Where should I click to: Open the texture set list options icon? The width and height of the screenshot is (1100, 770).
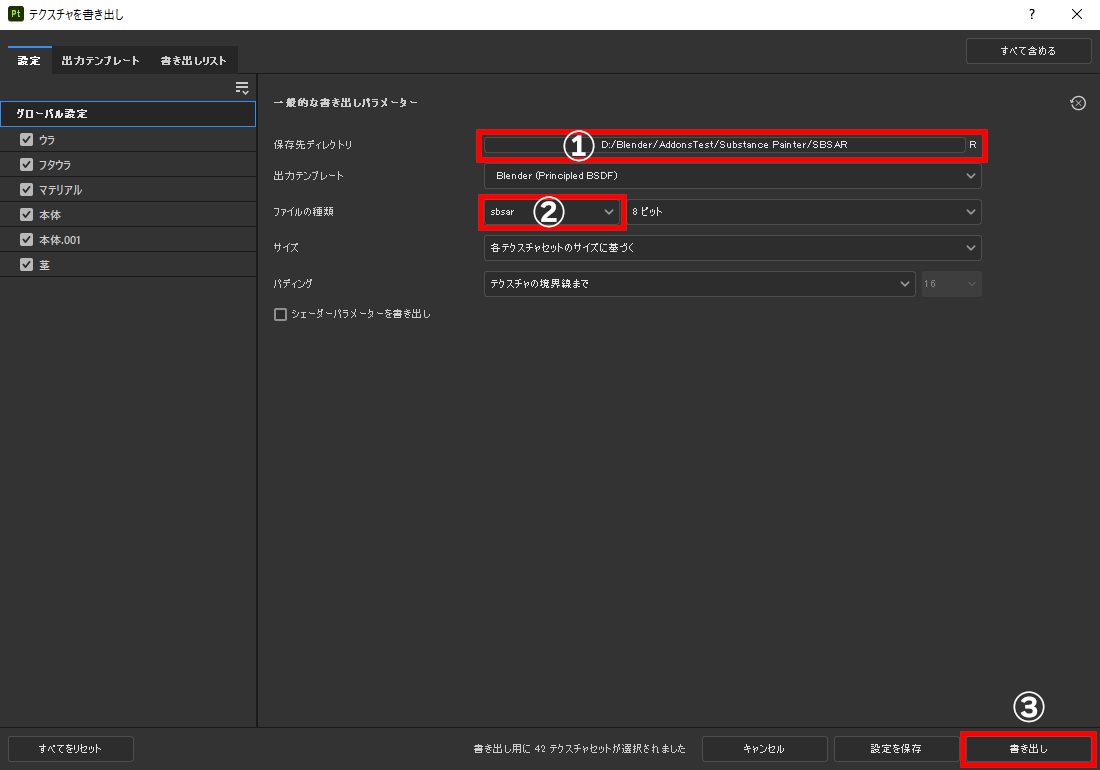[242, 87]
